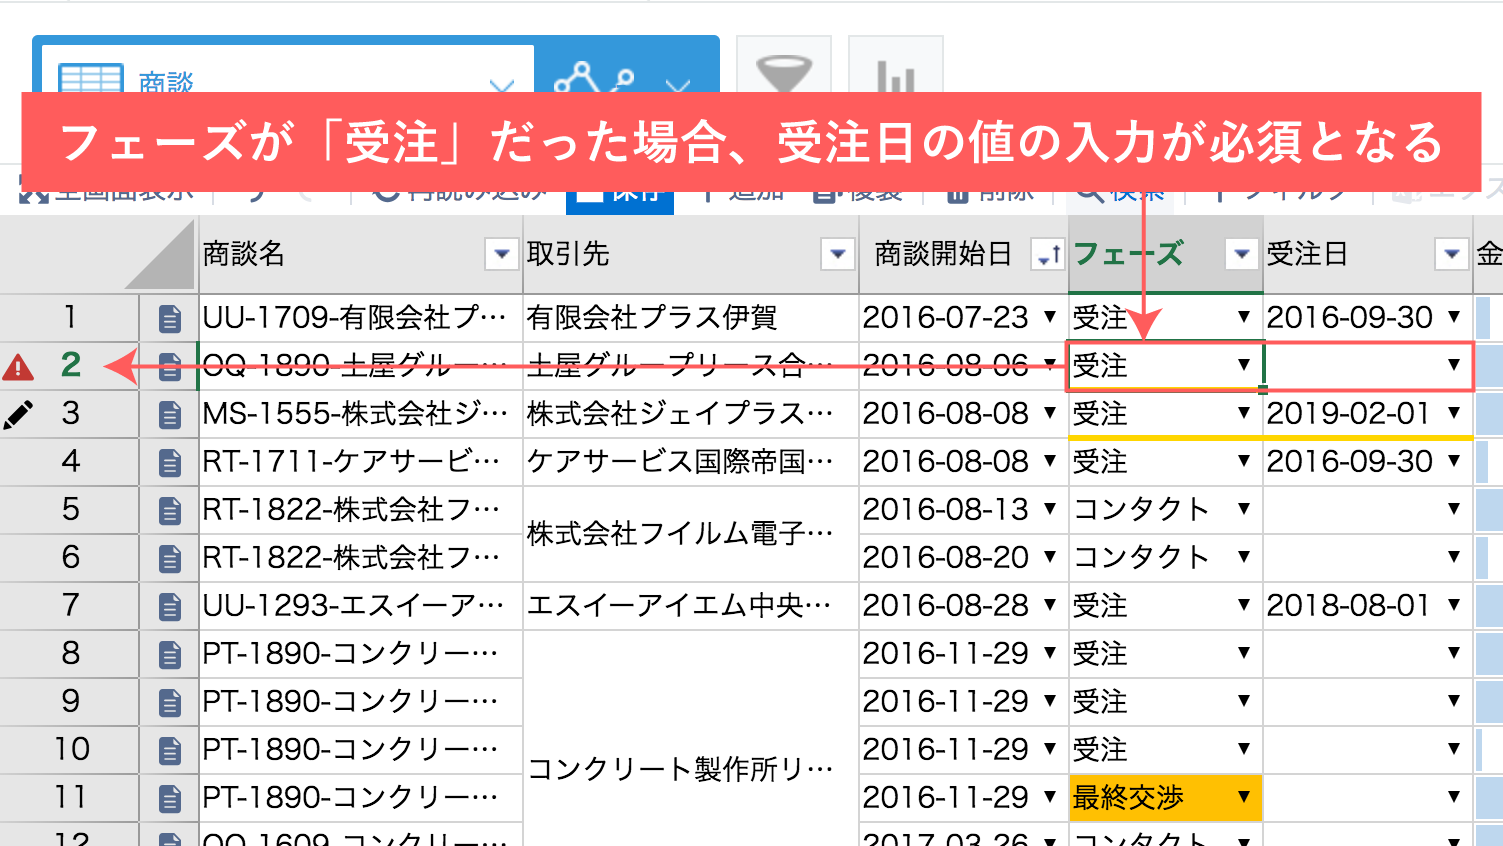Image resolution: width=1503 pixels, height=846 pixels.
Task: Click the empty 受注日 cell in row 5
Action: [1368, 510]
